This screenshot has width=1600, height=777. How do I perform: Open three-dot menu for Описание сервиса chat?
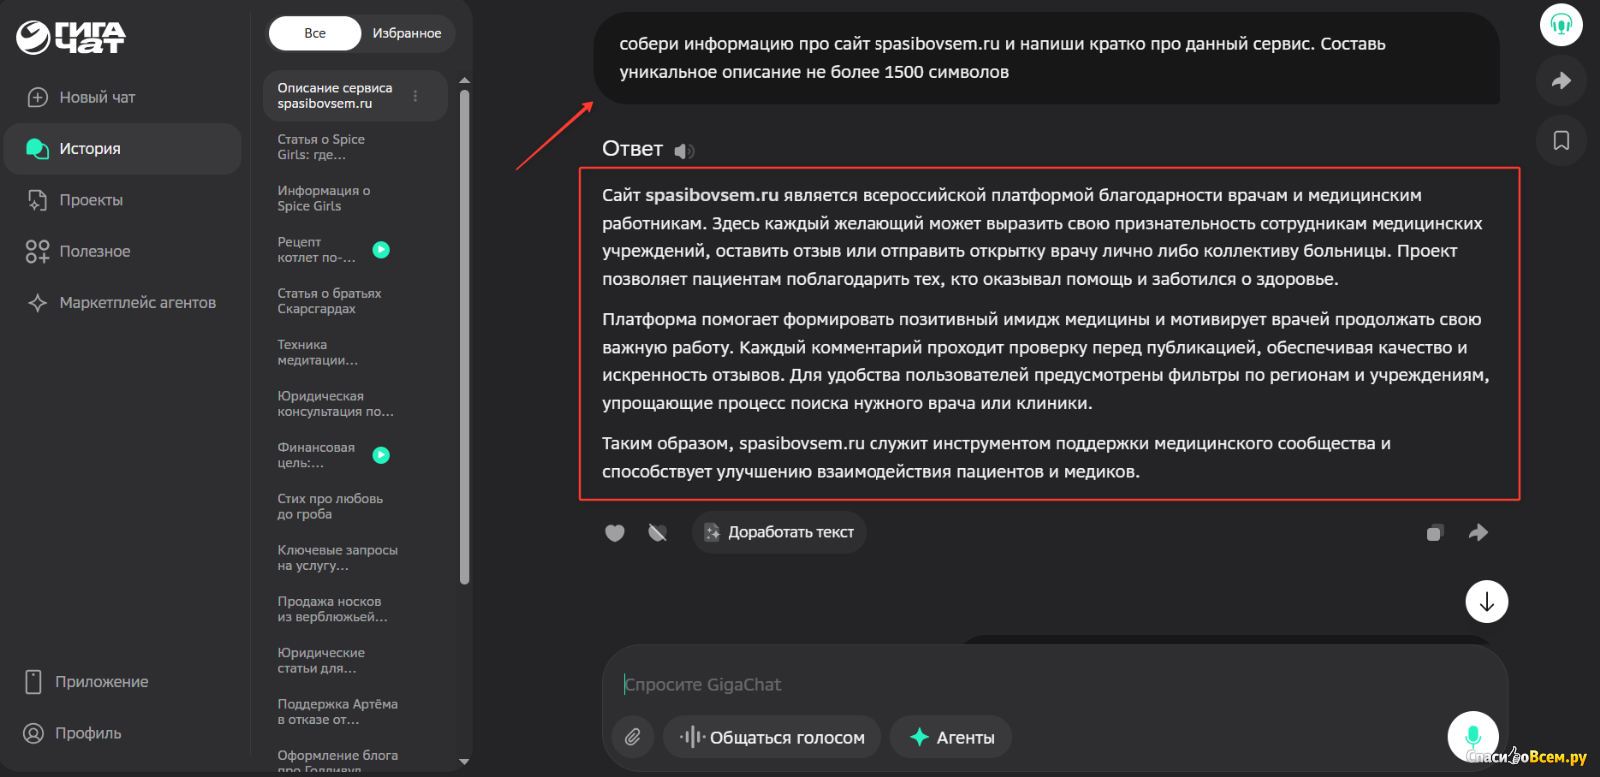(415, 96)
